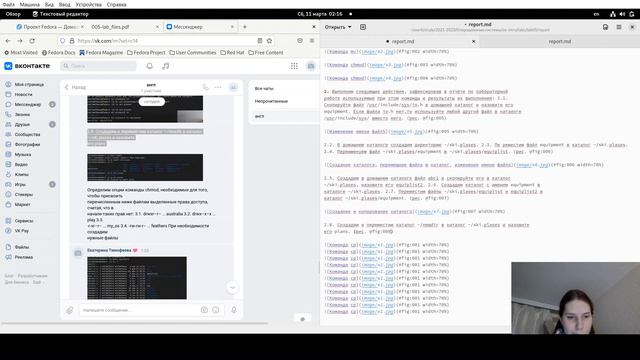Open Файлы in VK sidebar
This screenshot has width=640, height=360.
tap(18, 247)
